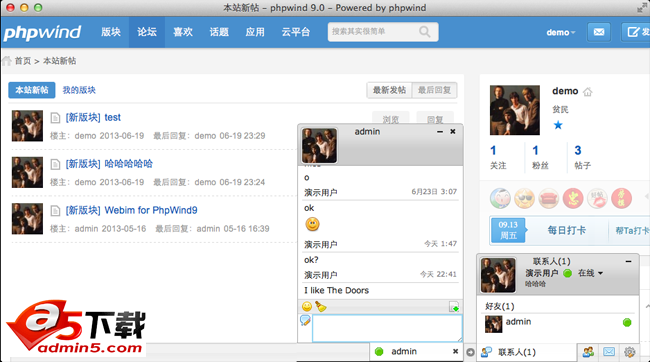This screenshot has width=650, height=362.
Task: Click admin's avatar in chat header
Action: (319, 146)
